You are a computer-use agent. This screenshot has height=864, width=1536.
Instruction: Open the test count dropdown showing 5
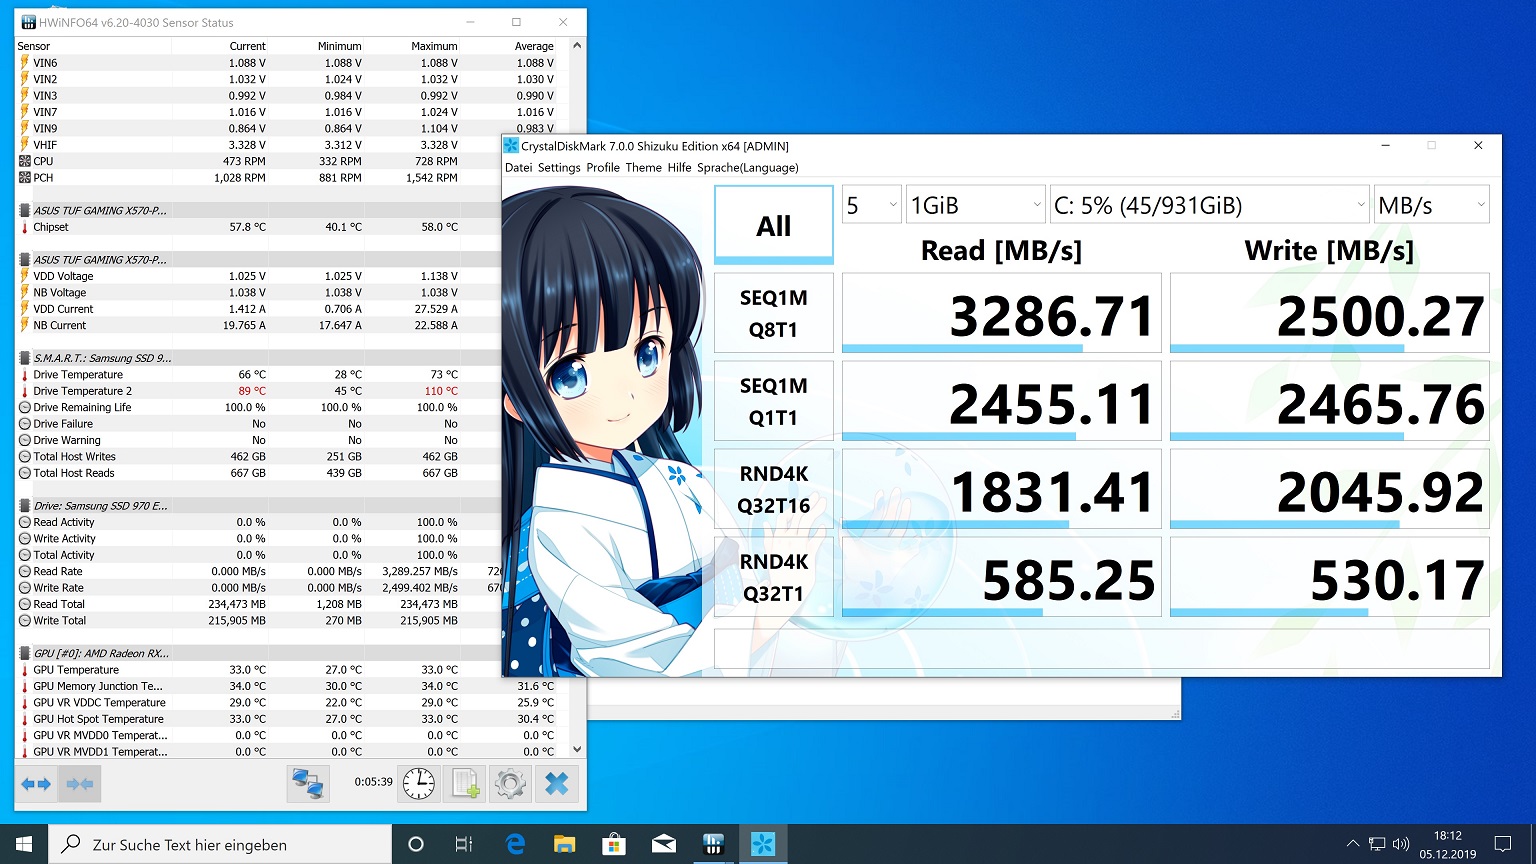coord(872,205)
